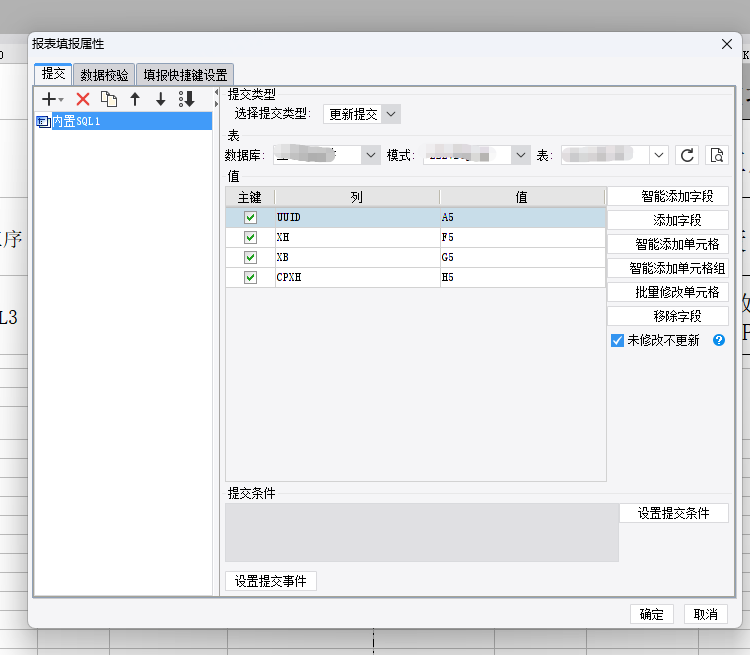
Task: Move the item down with the arrow icon
Action: point(160,99)
